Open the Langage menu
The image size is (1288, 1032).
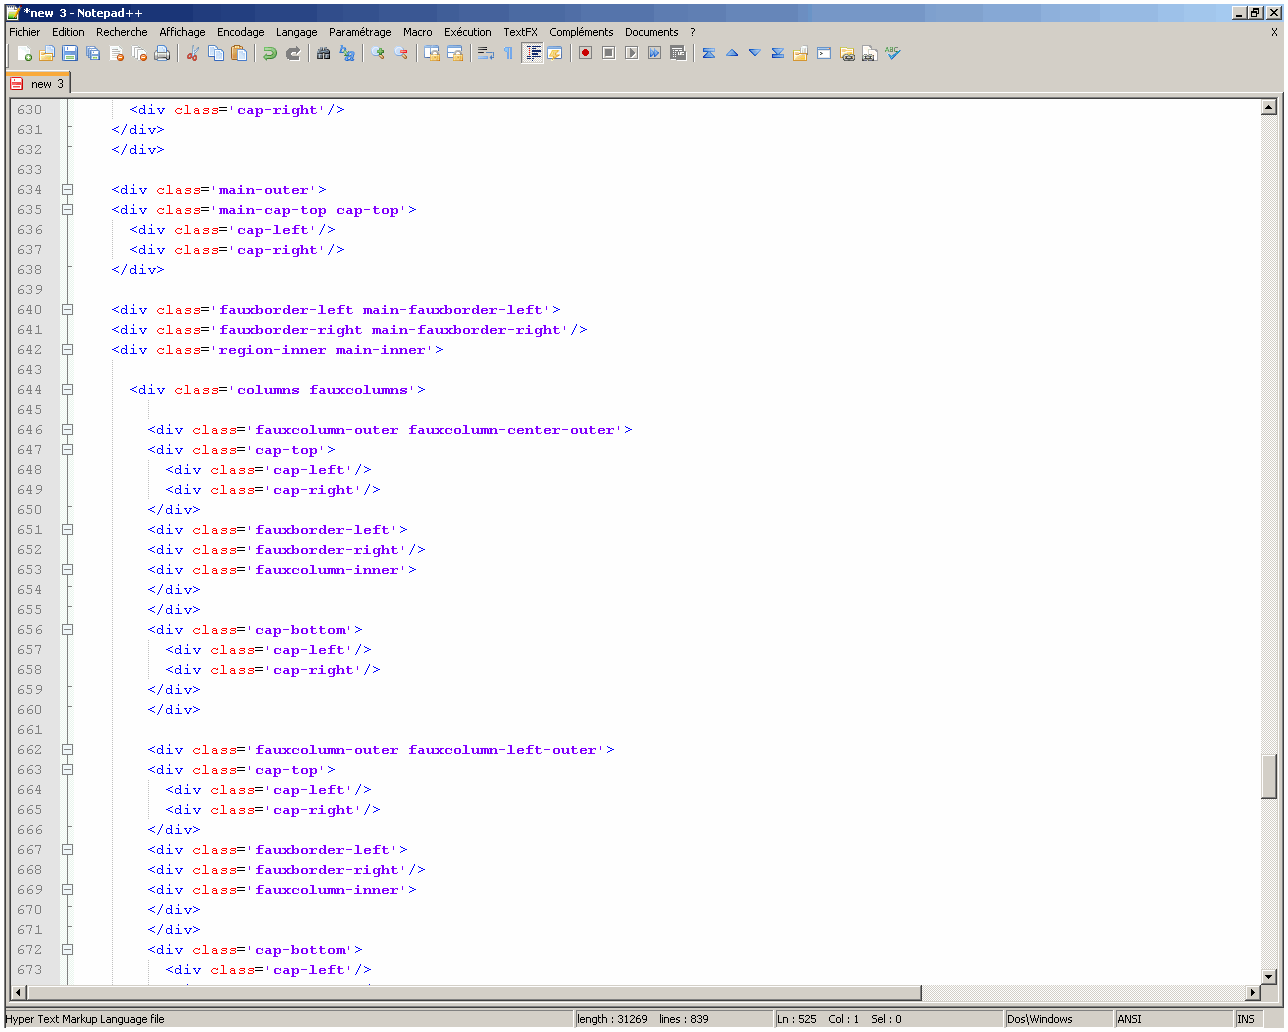point(297,32)
